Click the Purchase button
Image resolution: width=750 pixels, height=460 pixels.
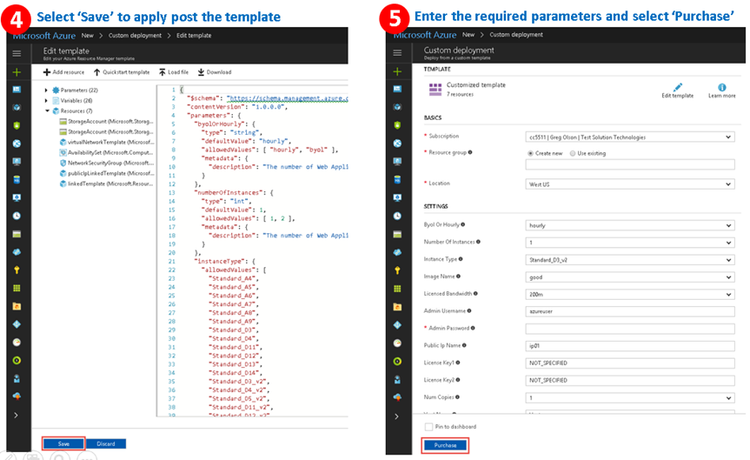pyautogui.click(x=445, y=445)
